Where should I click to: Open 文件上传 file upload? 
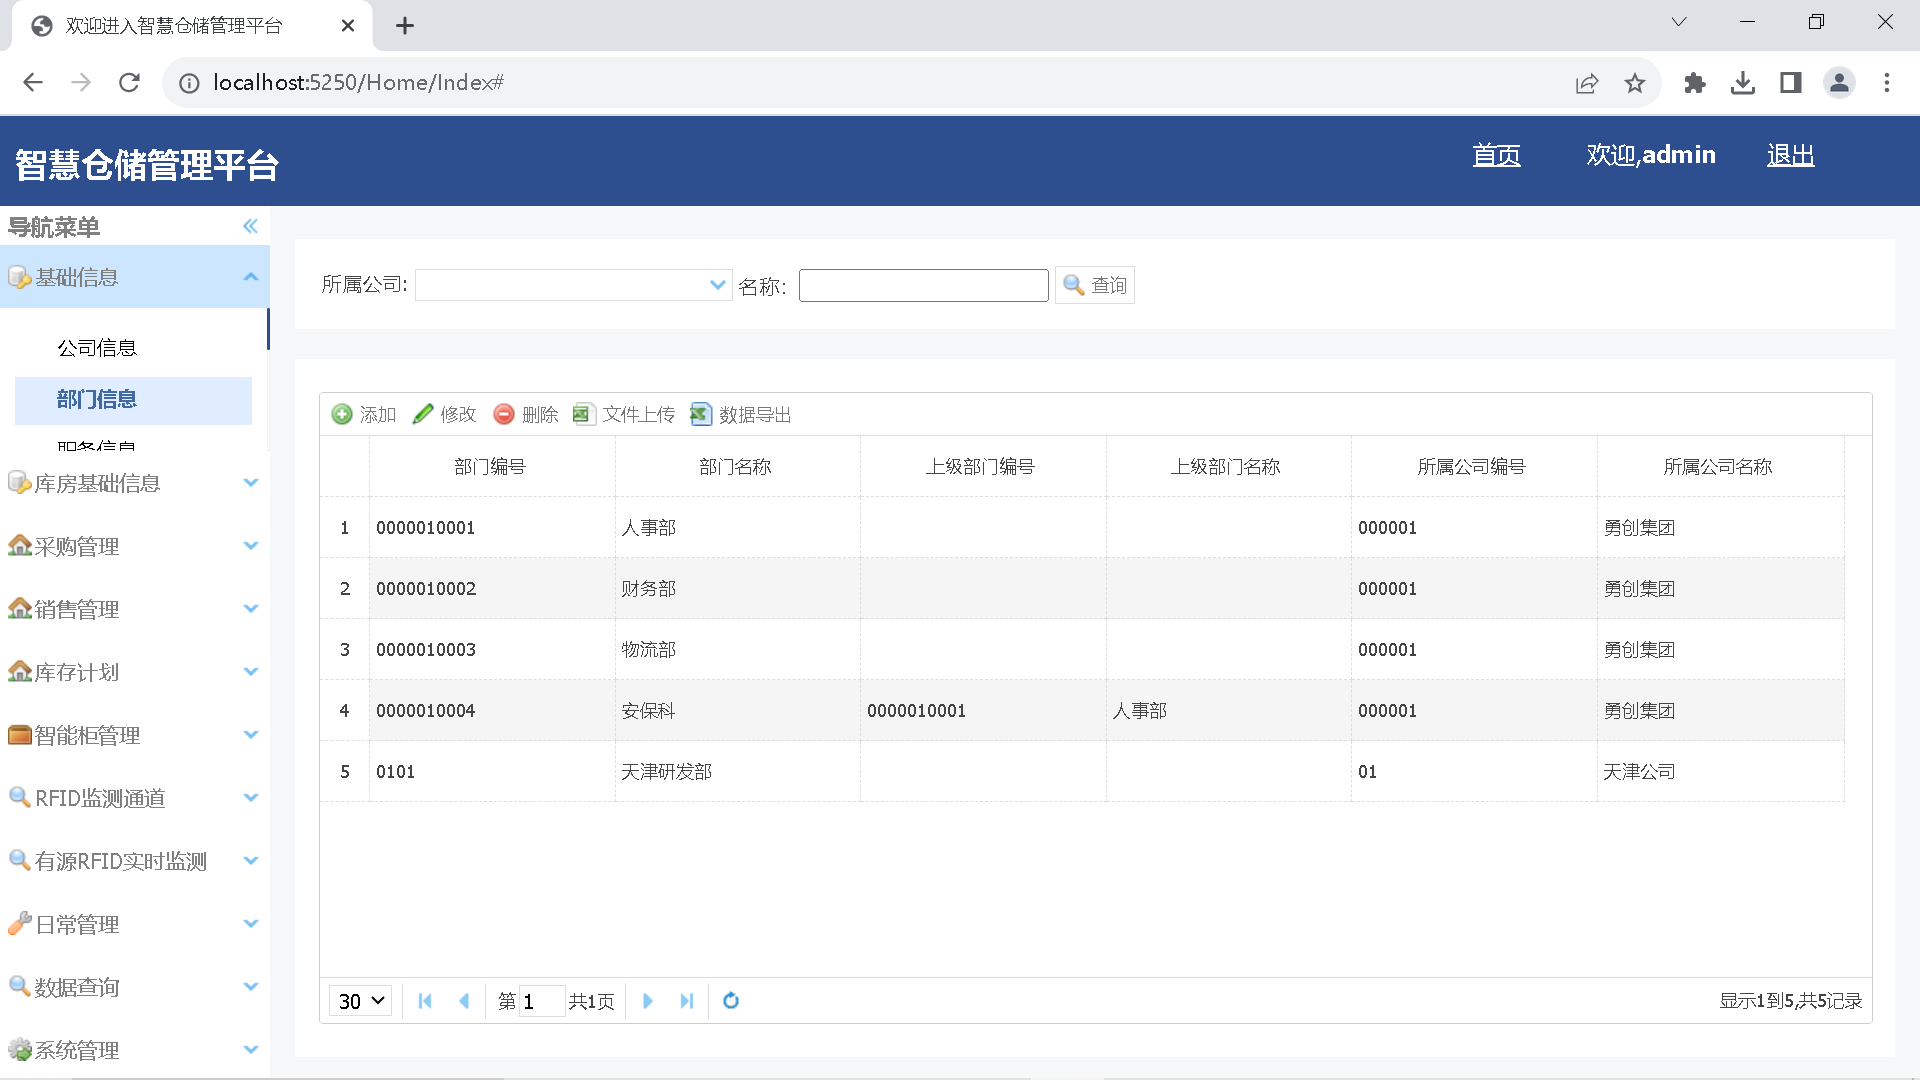[624, 414]
